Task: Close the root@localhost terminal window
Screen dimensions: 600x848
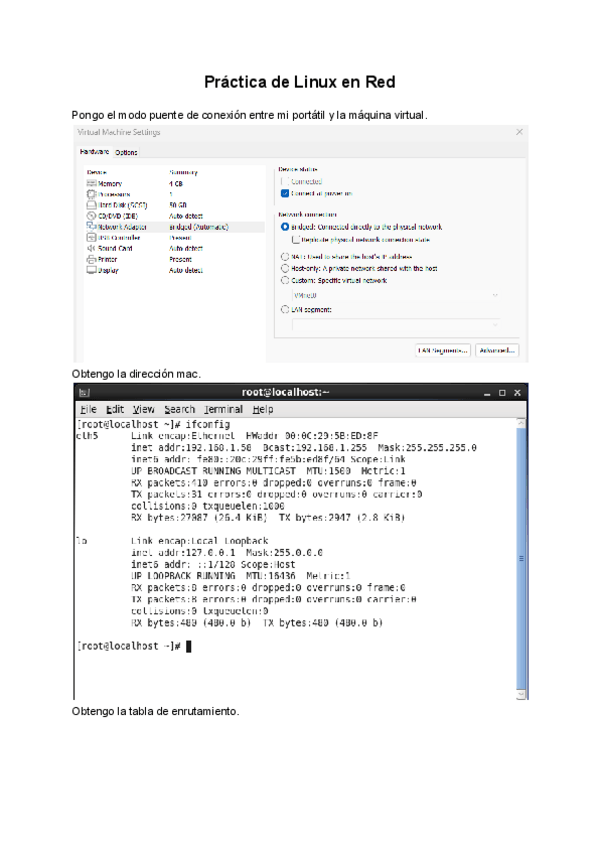Action: (x=517, y=393)
